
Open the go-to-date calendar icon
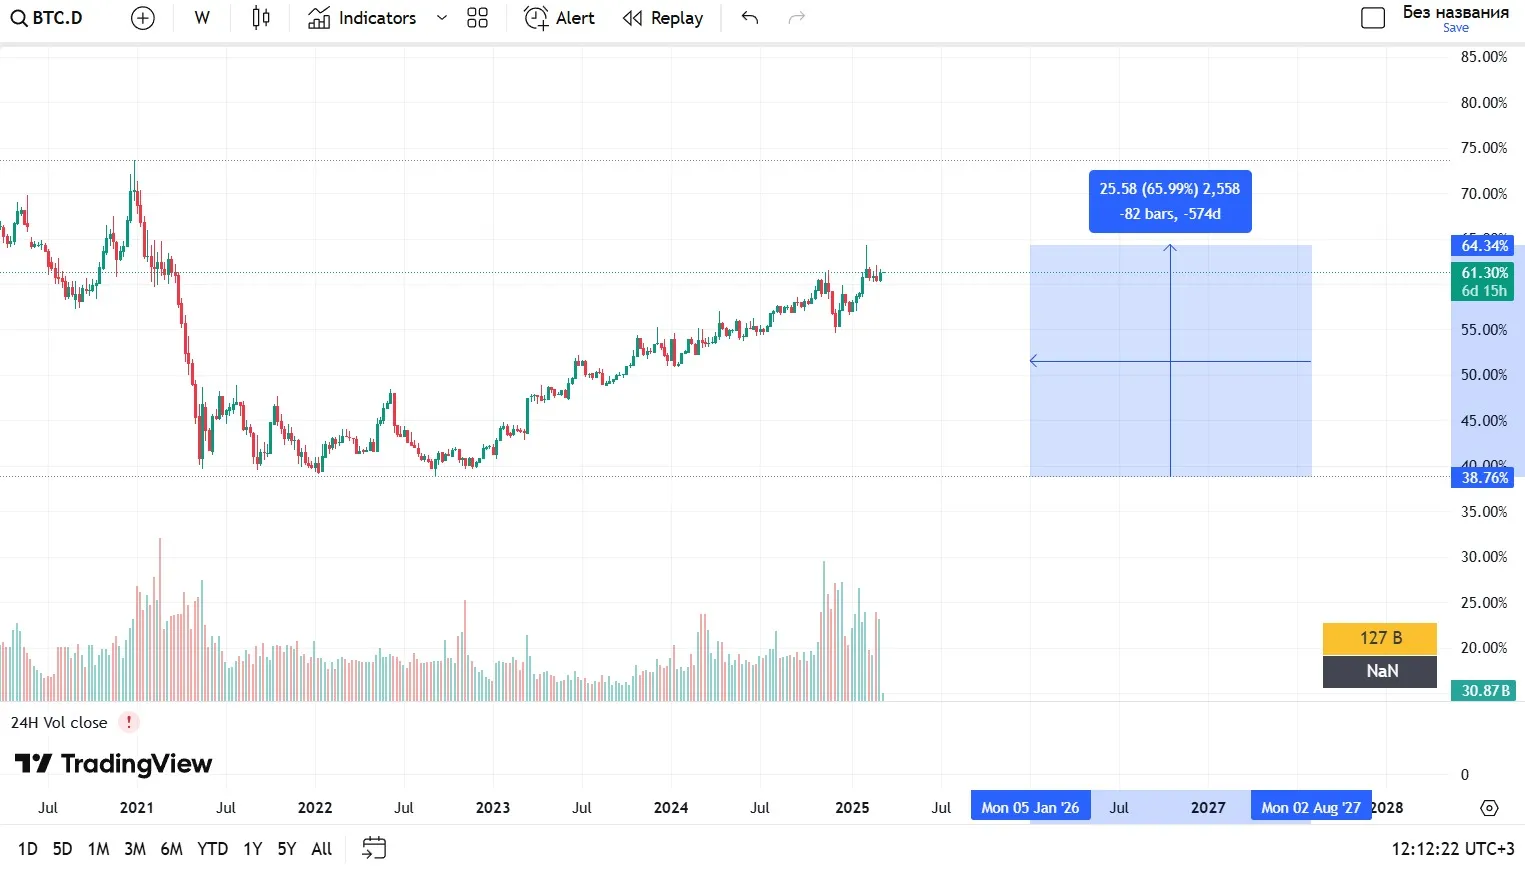click(x=374, y=848)
